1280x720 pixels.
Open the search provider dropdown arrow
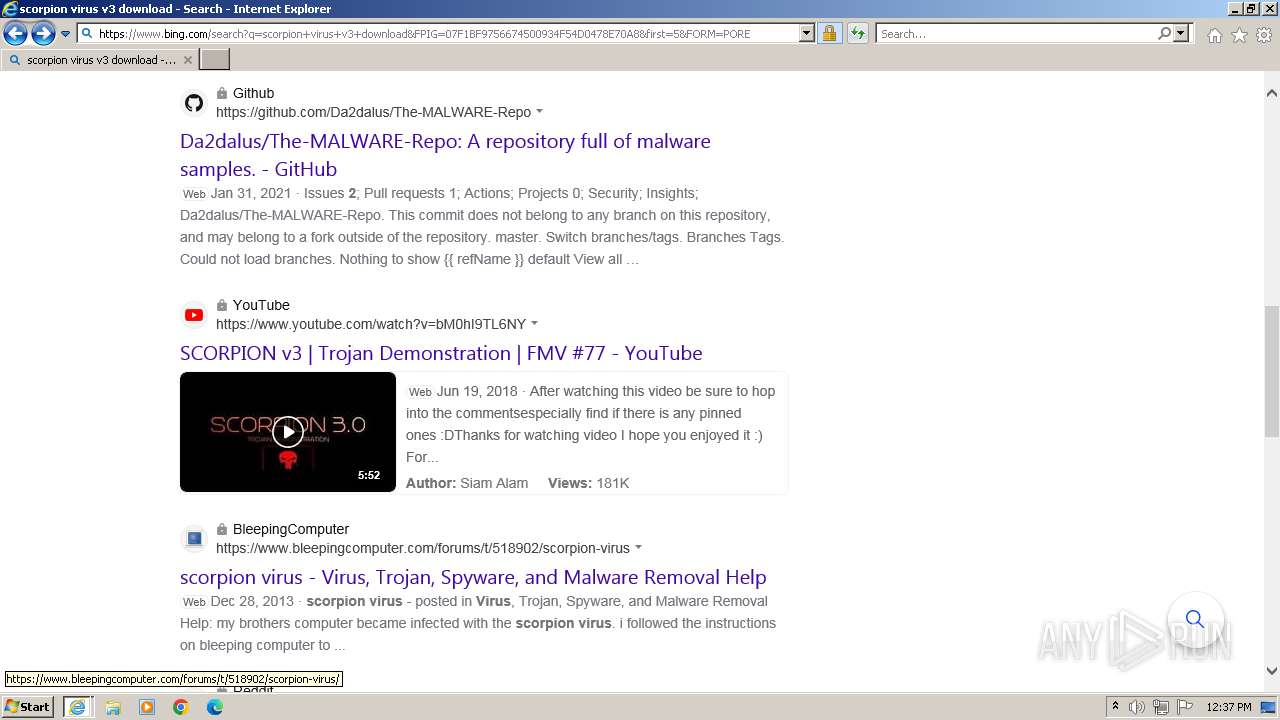coord(1181,33)
